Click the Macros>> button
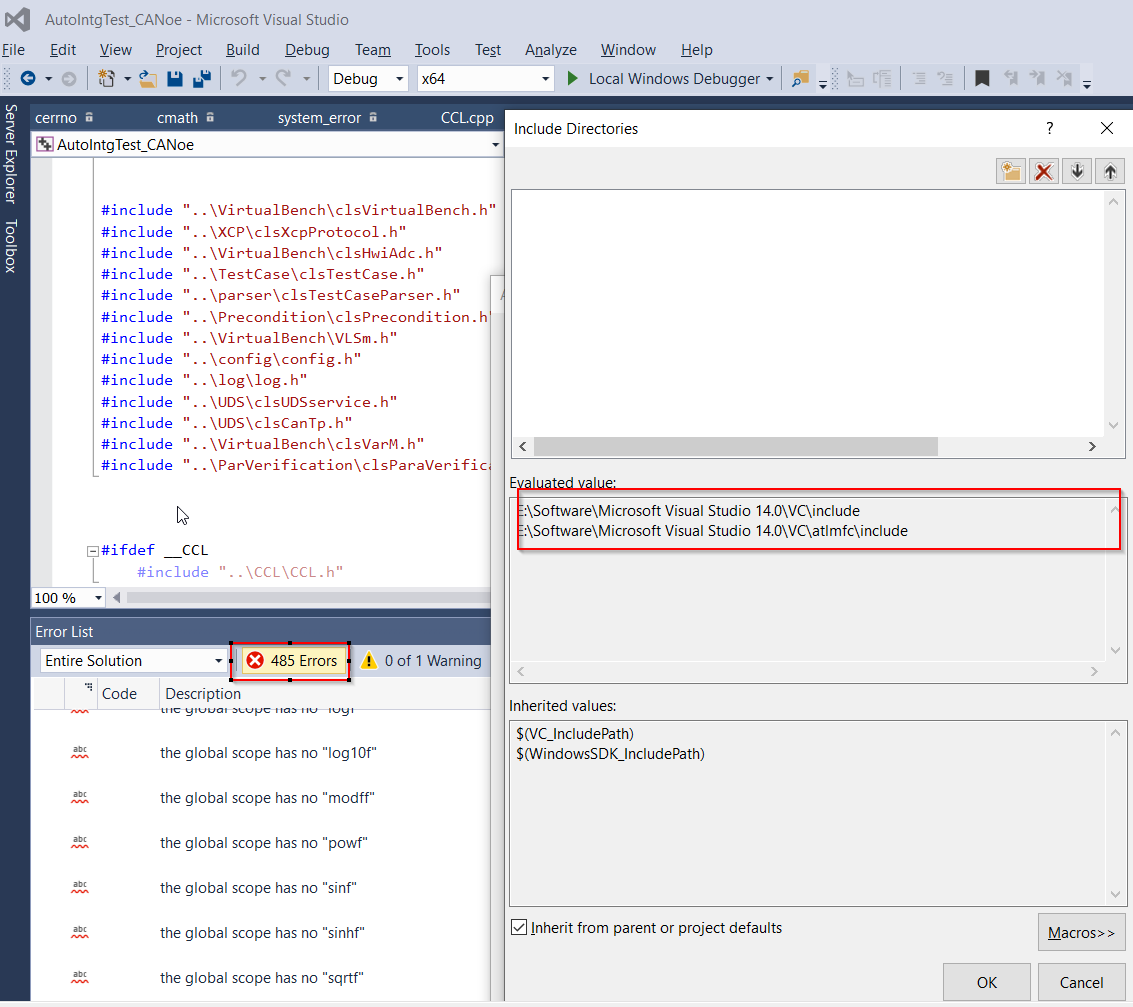Viewport: 1133px width, 1007px height. [1081, 933]
